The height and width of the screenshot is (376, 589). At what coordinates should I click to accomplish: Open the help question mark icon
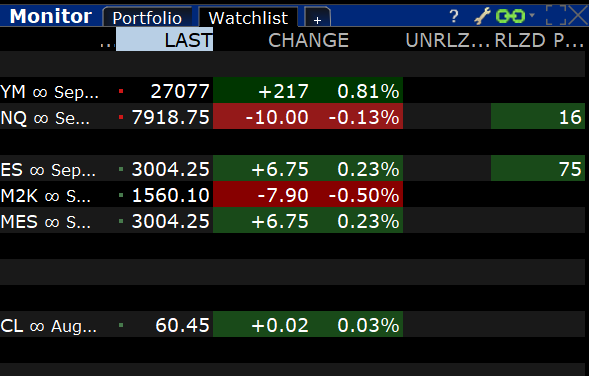pos(454,17)
